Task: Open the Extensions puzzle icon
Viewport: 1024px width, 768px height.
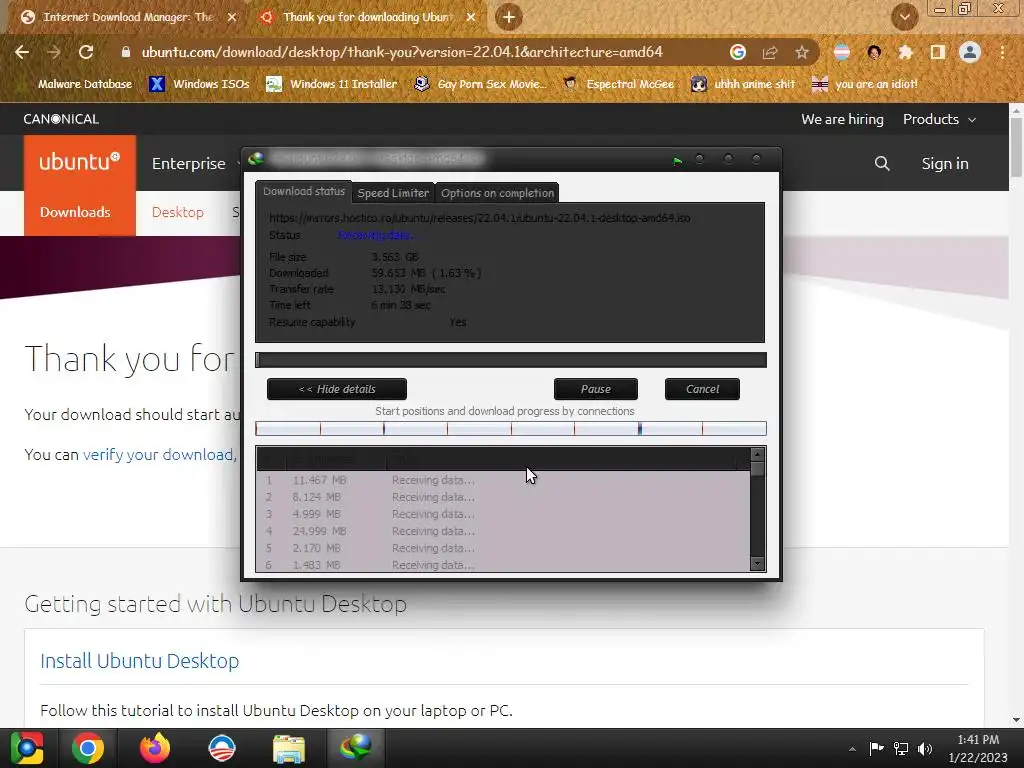Action: [x=905, y=52]
